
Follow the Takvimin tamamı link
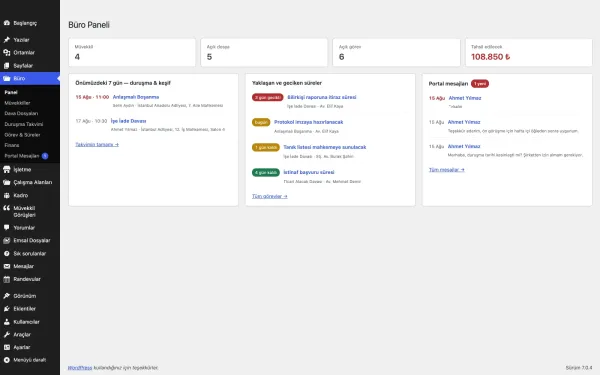point(97,144)
